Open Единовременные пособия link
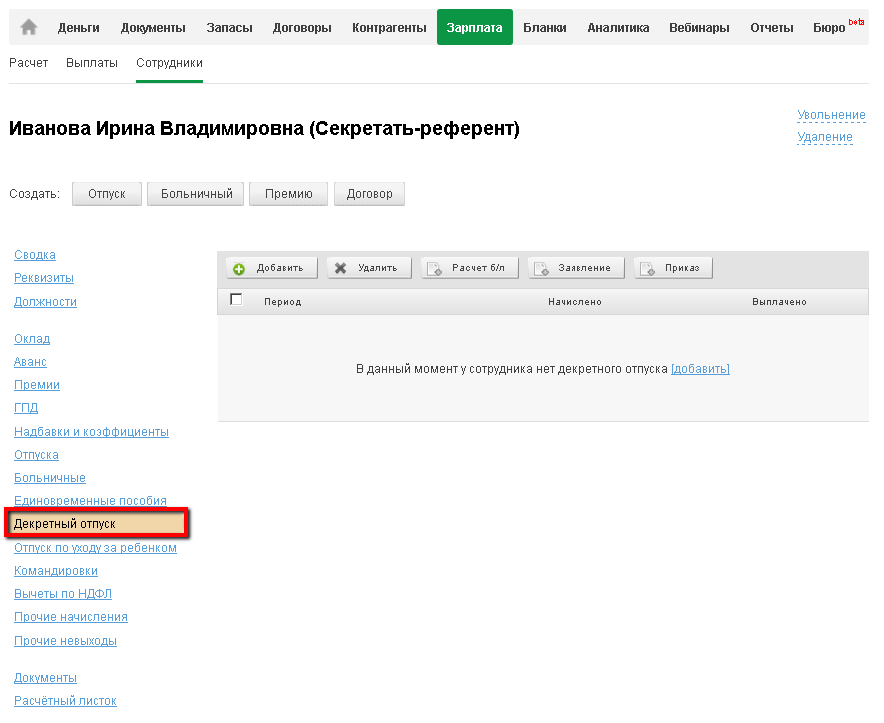This screenshot has height=723, width=884. (90, 501)
